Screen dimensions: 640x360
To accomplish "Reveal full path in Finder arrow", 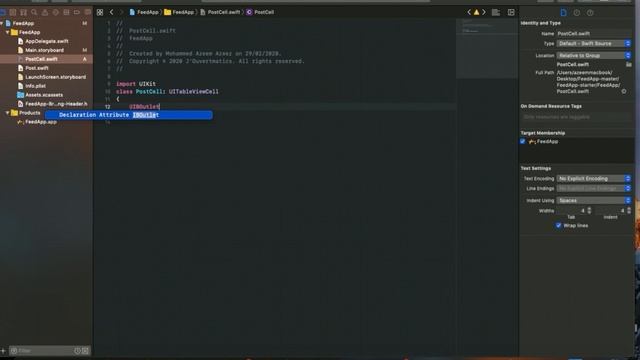I will (624, 91).
